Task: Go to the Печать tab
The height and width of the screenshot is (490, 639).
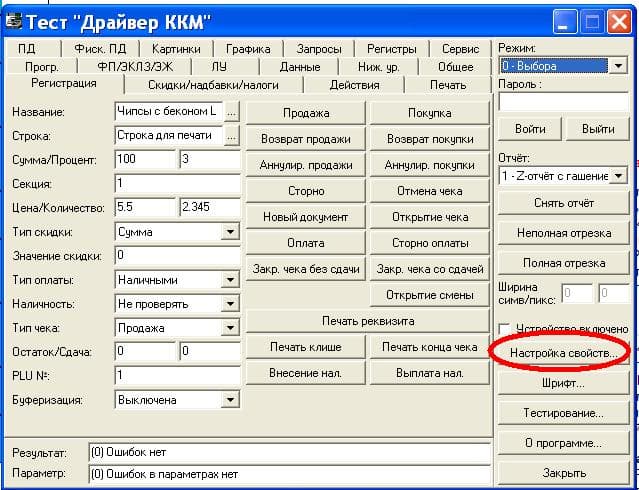Action: (x=448, y=85)
